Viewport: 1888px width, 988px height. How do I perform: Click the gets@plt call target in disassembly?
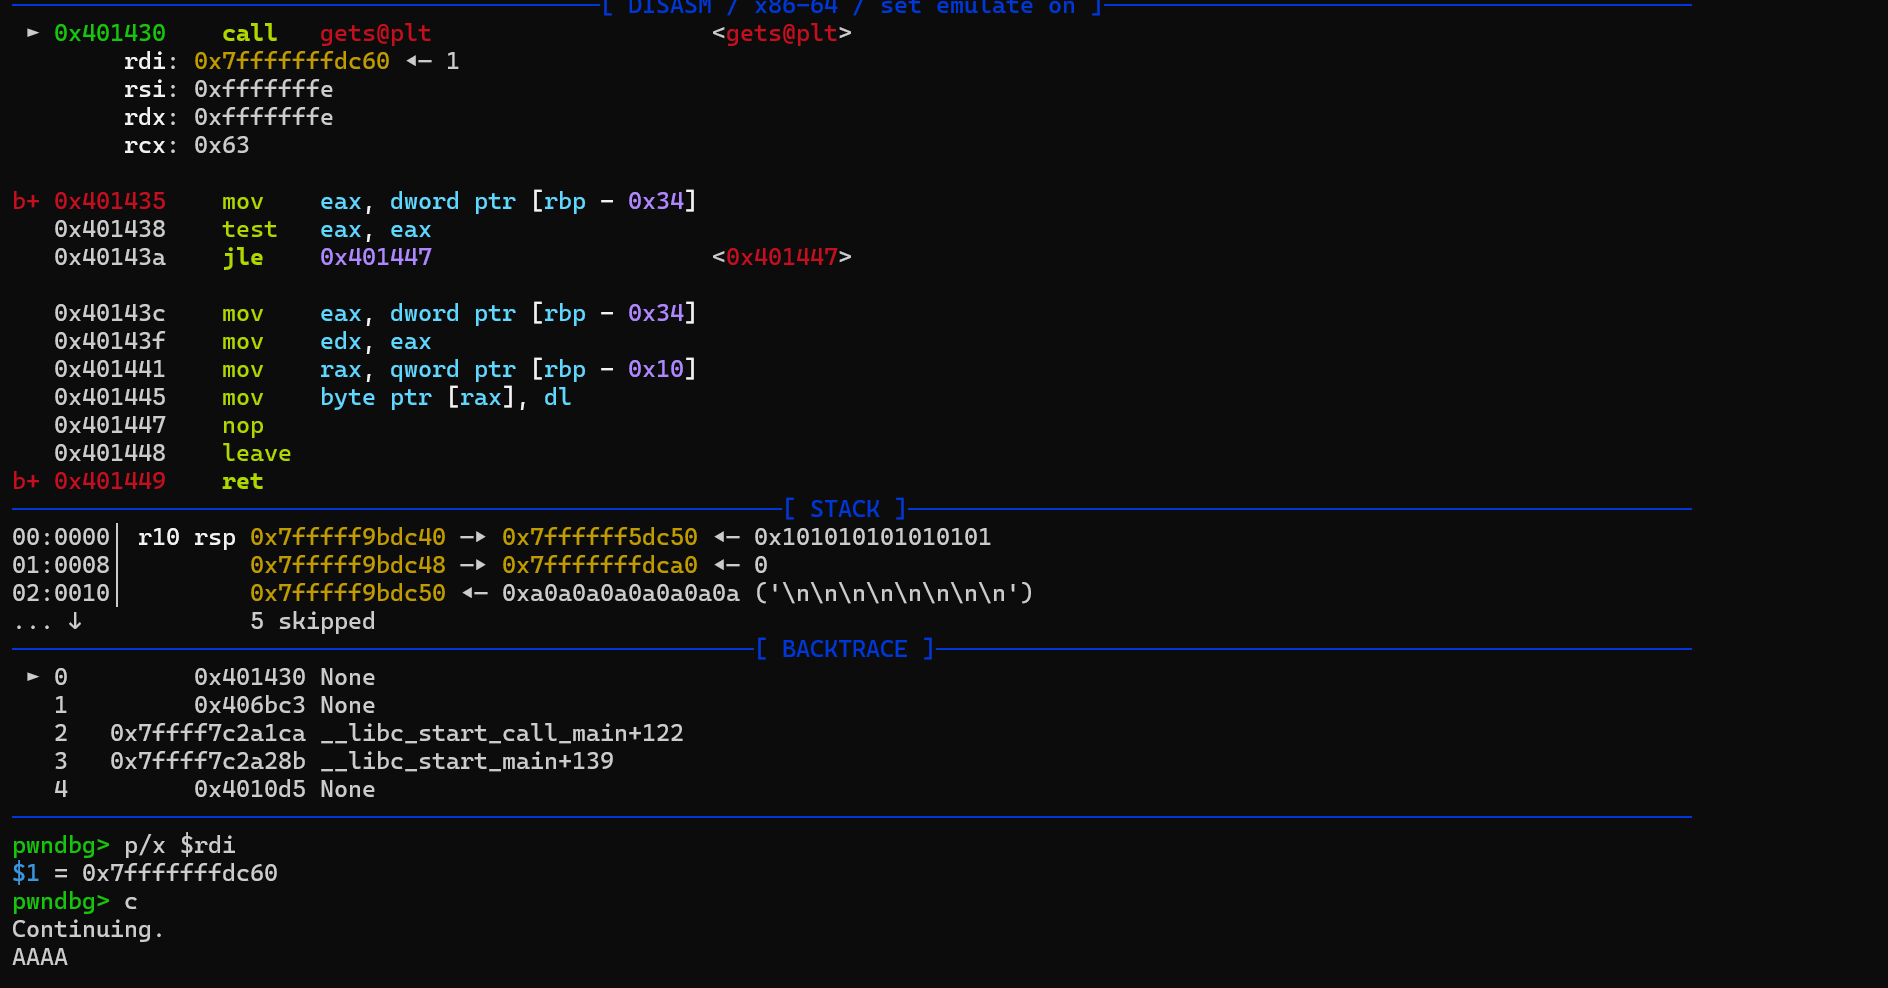375,33
